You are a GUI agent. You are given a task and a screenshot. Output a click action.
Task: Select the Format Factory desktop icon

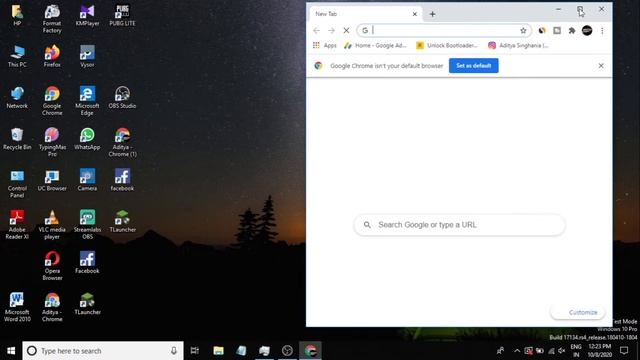pyautogui.click(x=52, y=19)
